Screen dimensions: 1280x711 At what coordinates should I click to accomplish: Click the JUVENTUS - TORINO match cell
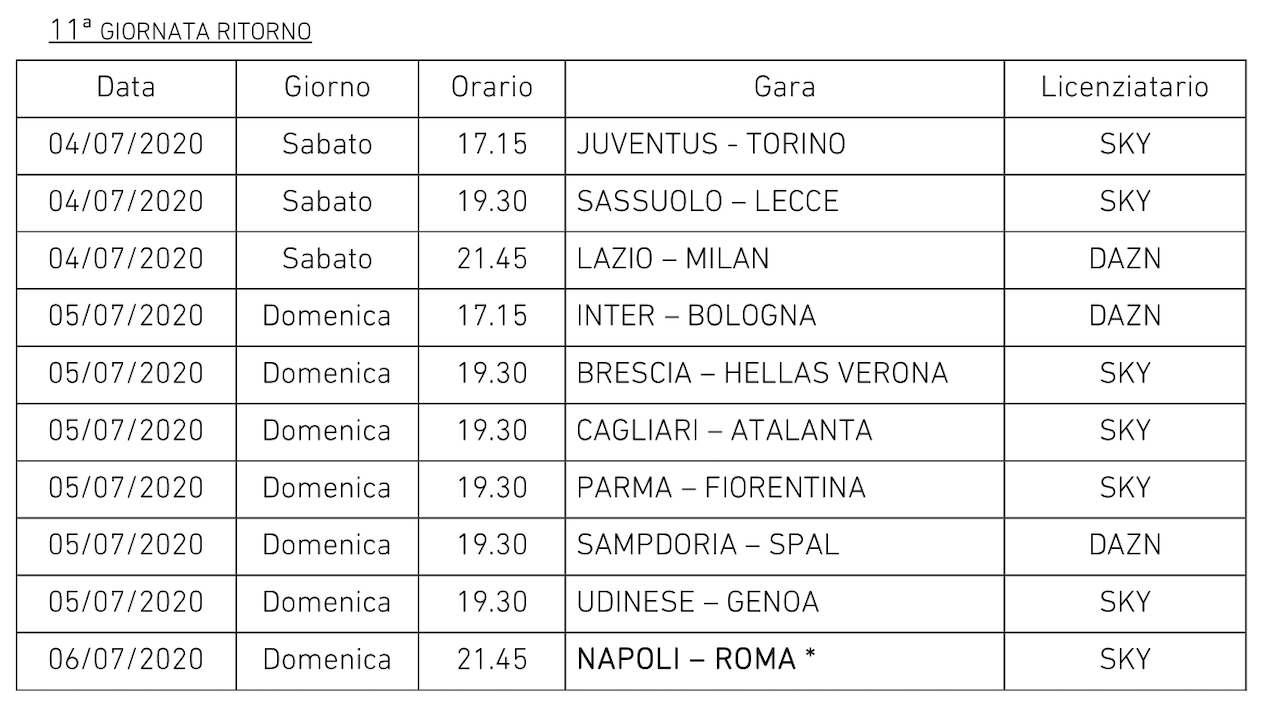(711, 144)
